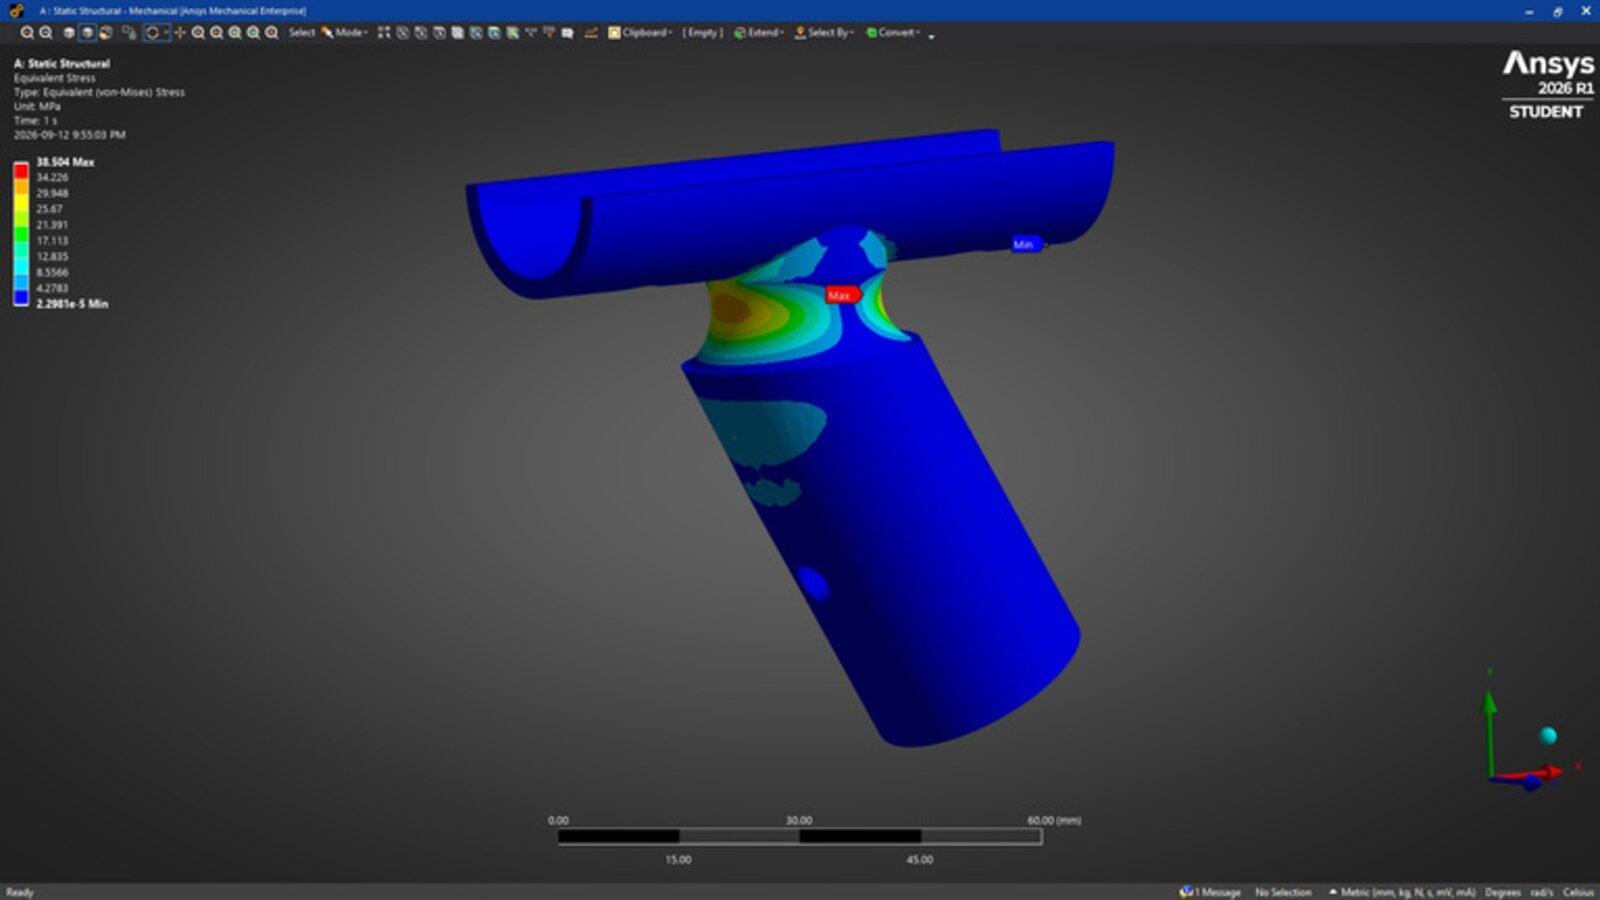
Task: Click the 2.2981e-5 Min legend value
Action: point(72,304)
